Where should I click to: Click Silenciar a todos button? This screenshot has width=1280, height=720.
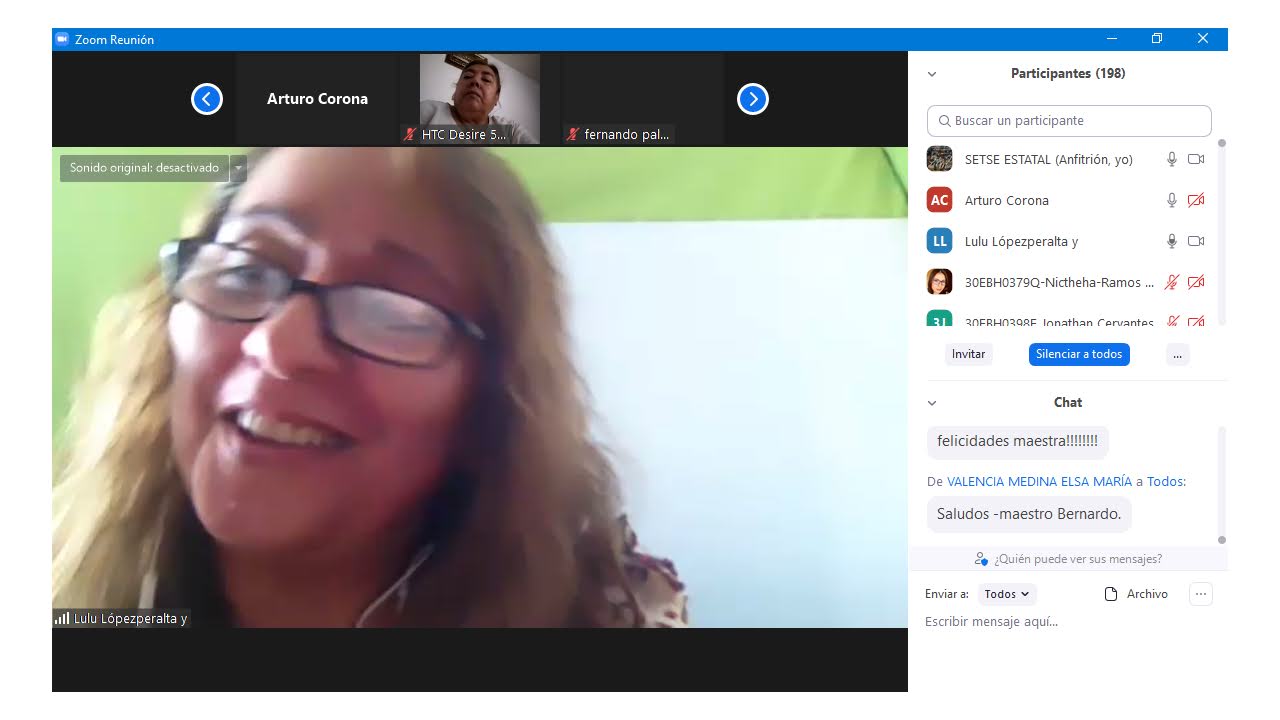click(x=1079, y=354)
